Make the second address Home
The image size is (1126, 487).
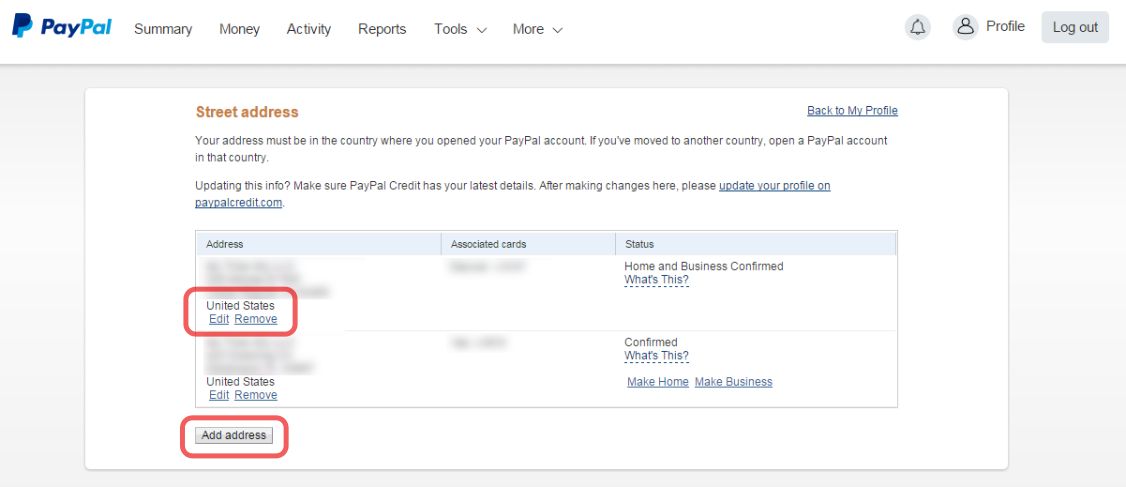pos(658,381)
